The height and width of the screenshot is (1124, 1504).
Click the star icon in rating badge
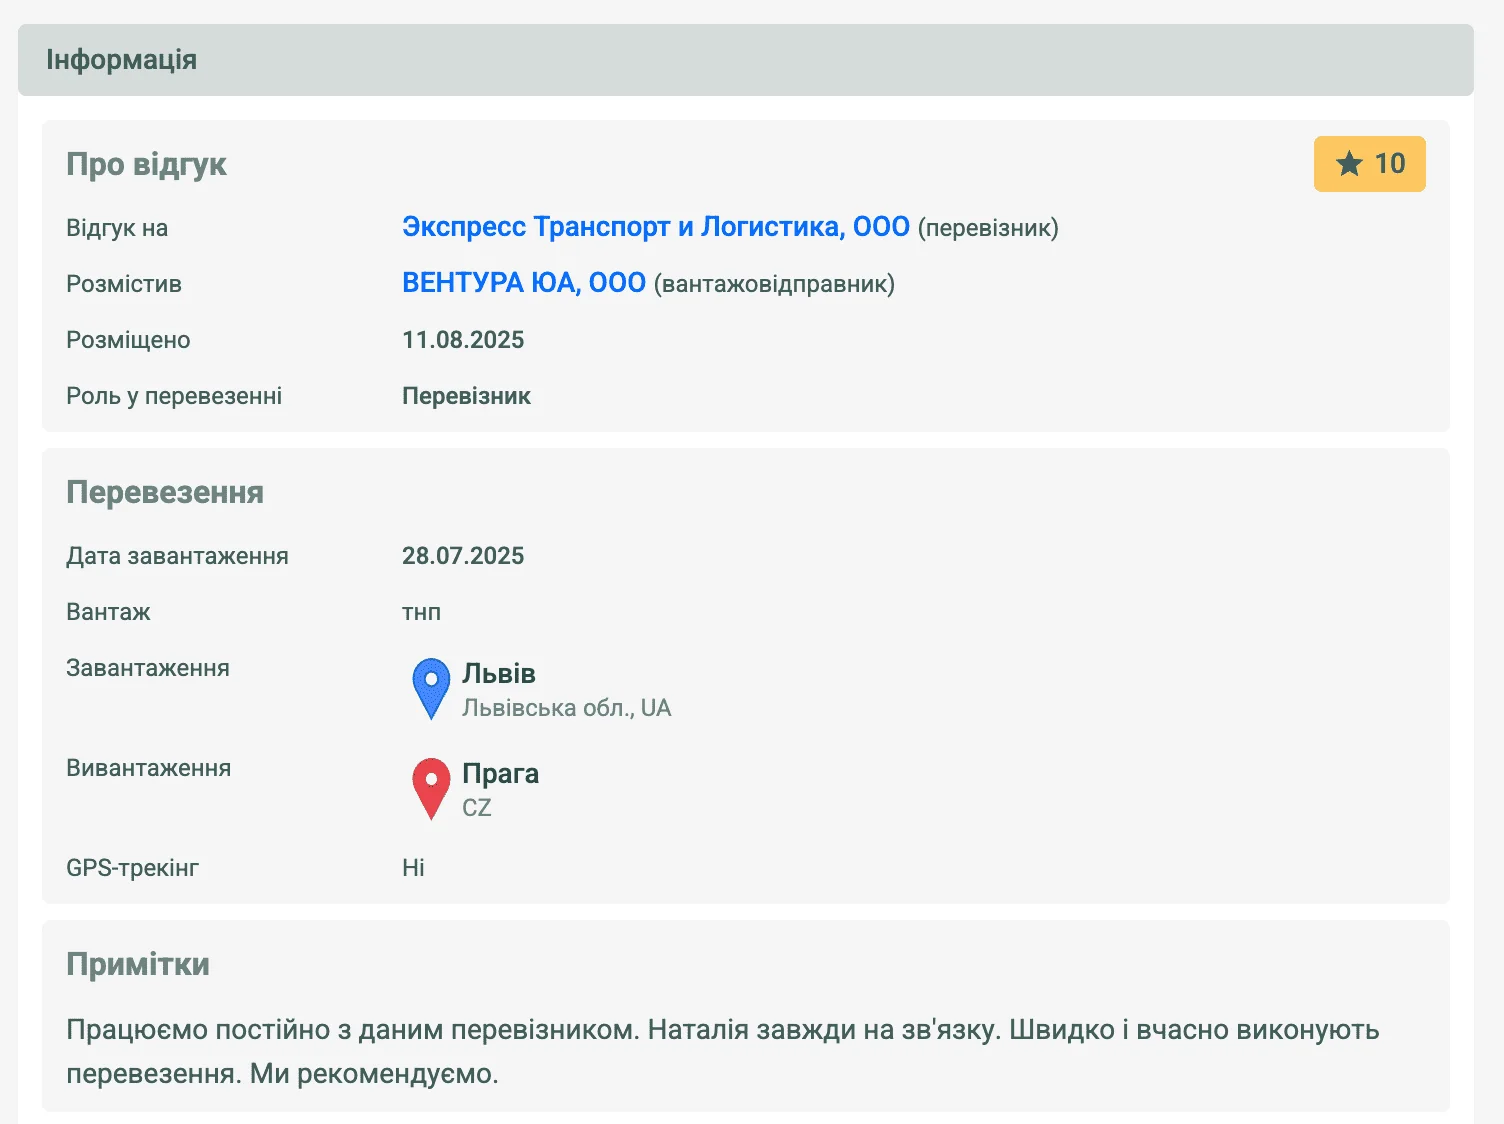1349,164
